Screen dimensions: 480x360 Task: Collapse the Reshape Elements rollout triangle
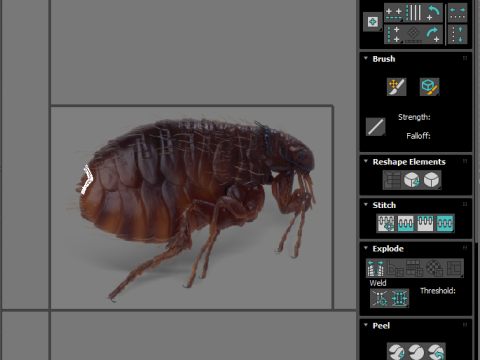pyautogui.click(x=366, y=161)
